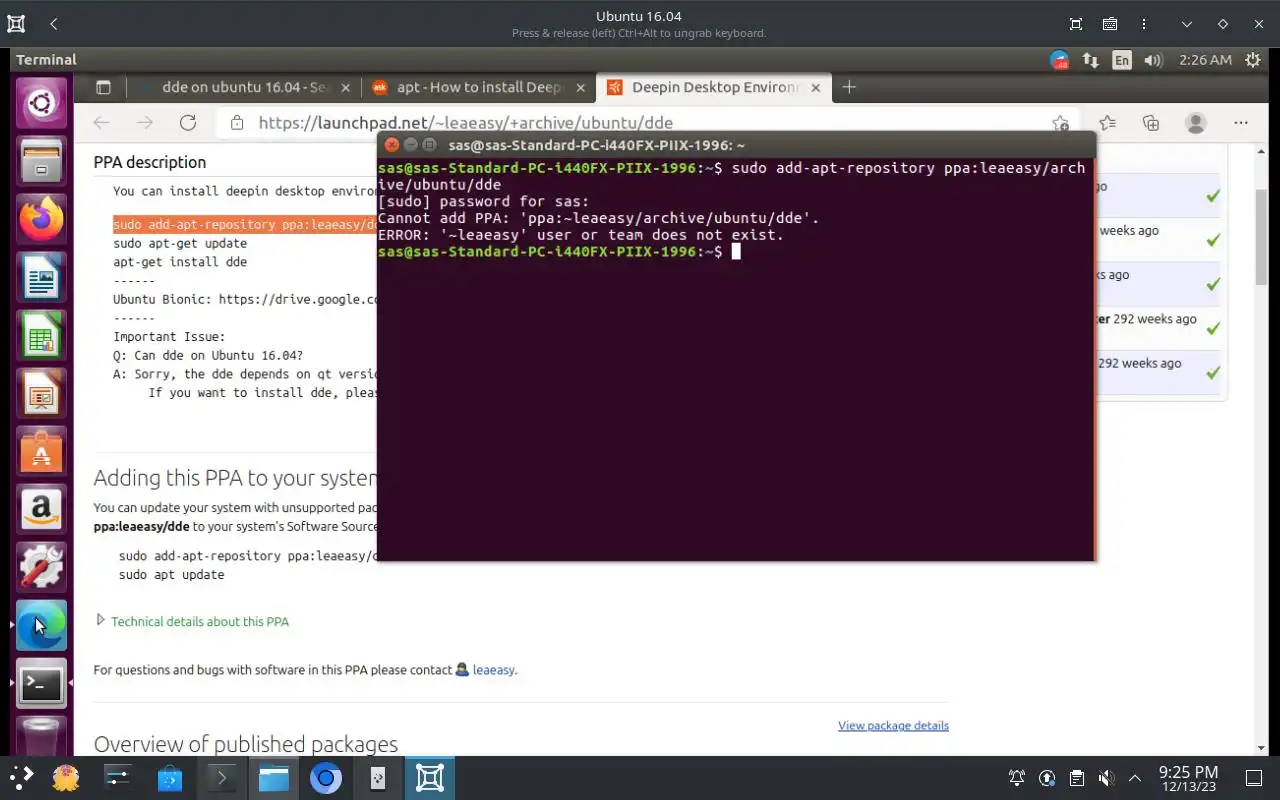
Task: Open LibreOffice Calc from launcher
Action: pos(41,336)
